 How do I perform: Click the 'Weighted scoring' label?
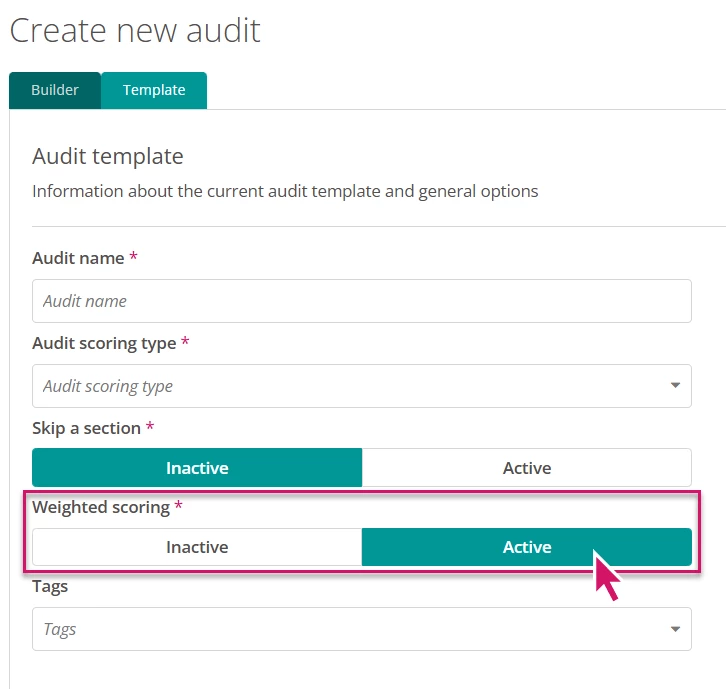(101, 507)
